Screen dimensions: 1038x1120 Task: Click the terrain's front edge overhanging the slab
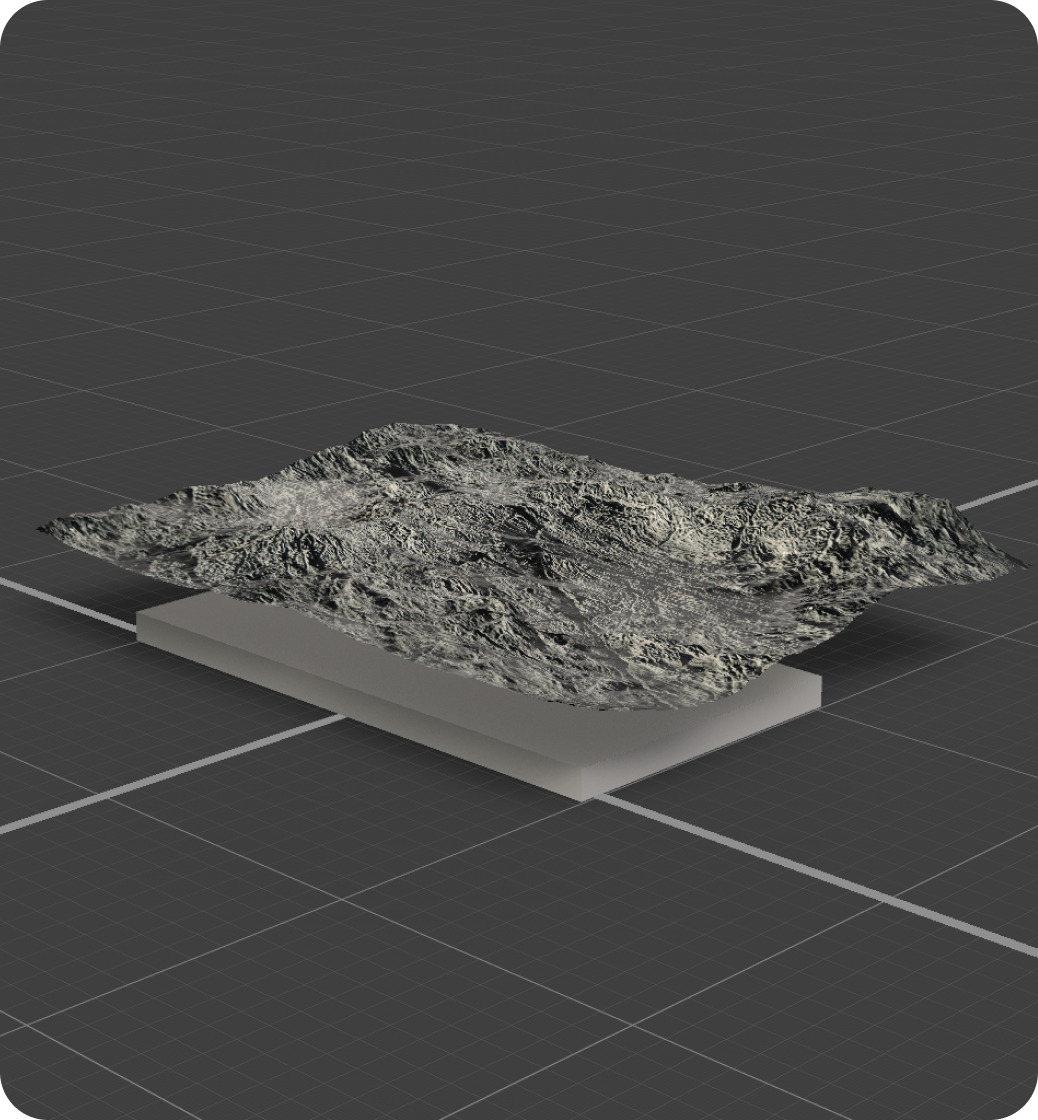coord(600,703)
